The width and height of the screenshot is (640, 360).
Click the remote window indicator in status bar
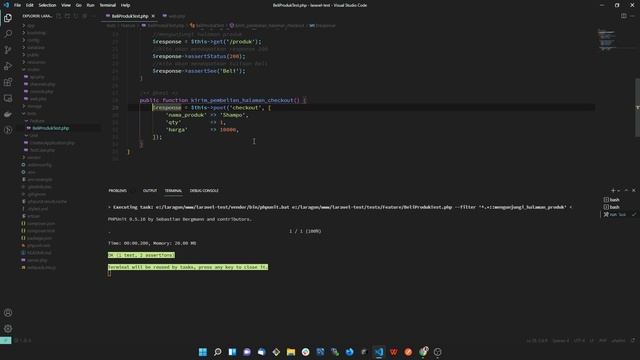tap(5, 340)
